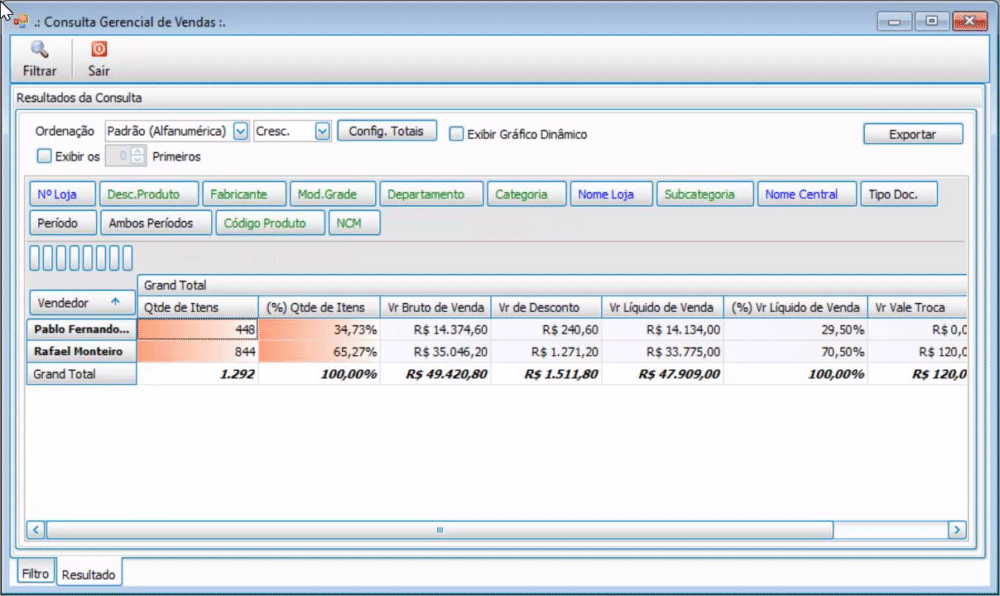Screen dimensions: 1000x596
Task: Click the Vr de Desconto column header
Action: click(x=546, y=307)
